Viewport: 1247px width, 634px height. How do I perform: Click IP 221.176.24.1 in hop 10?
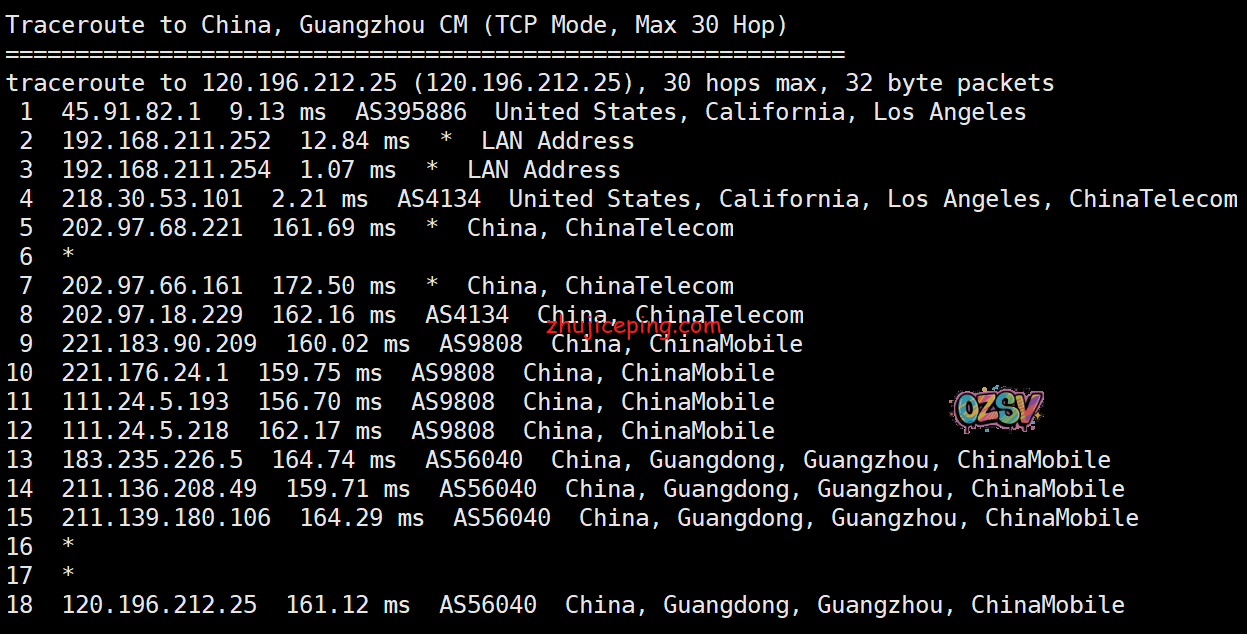point(145,373)
